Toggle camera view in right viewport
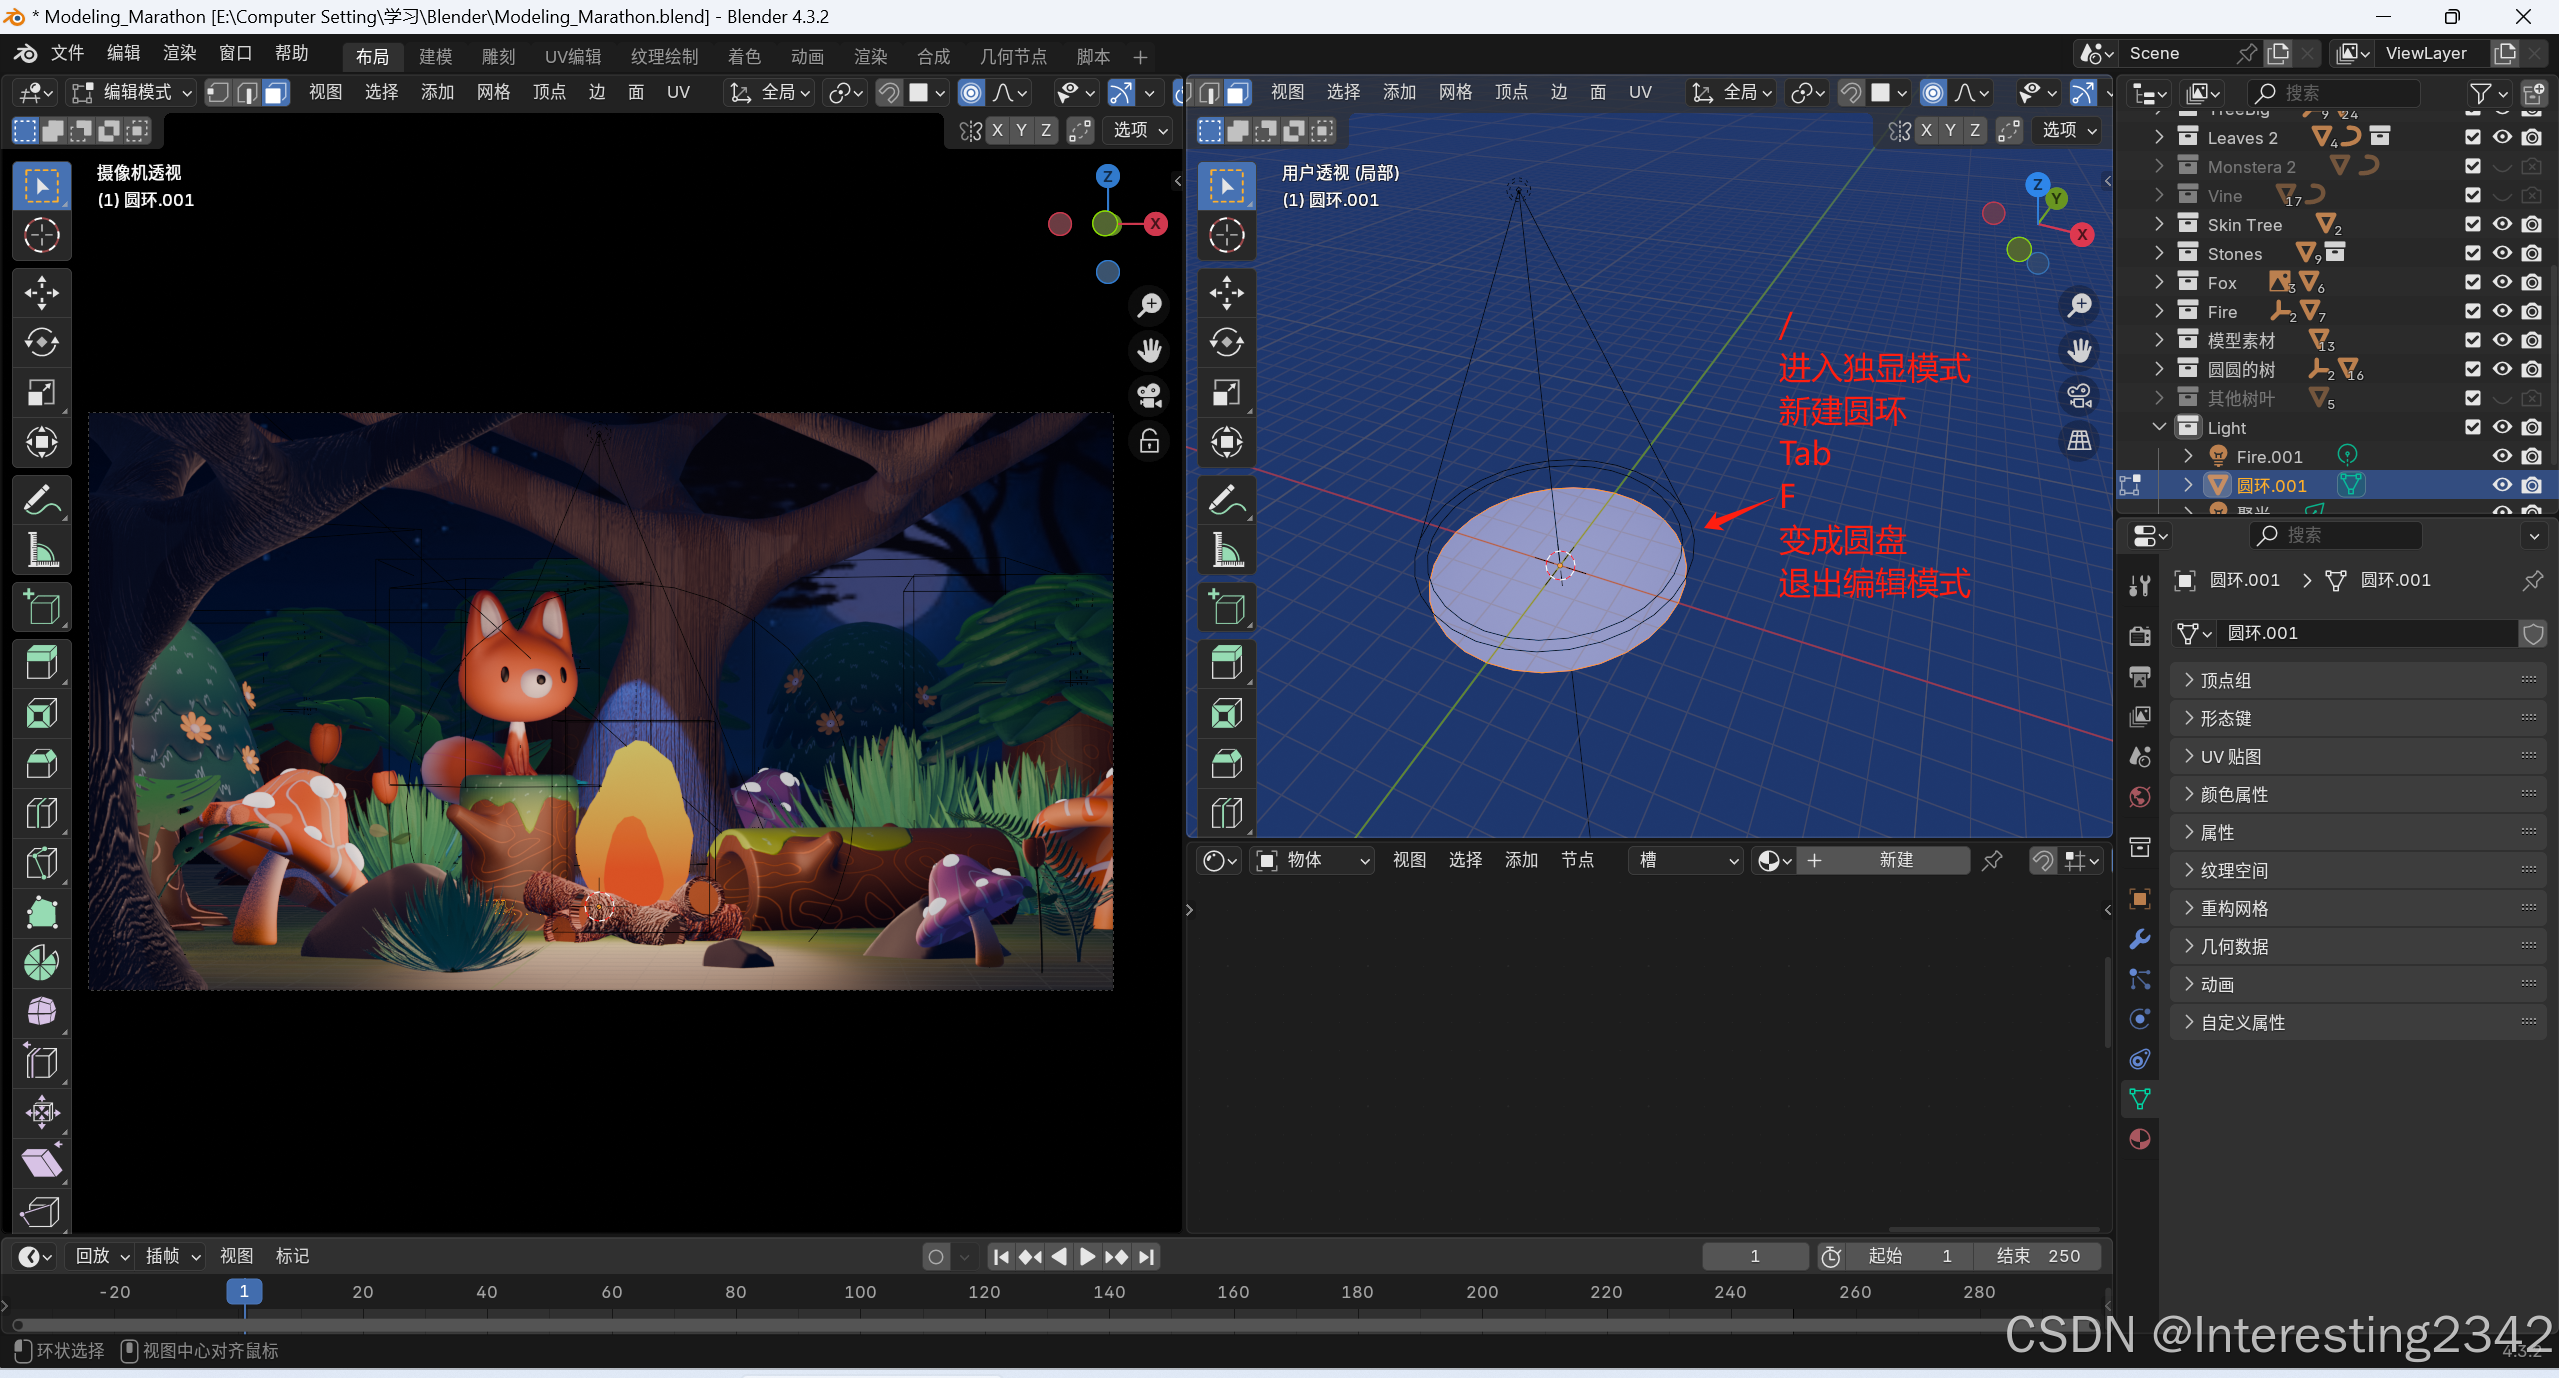 2080,396
